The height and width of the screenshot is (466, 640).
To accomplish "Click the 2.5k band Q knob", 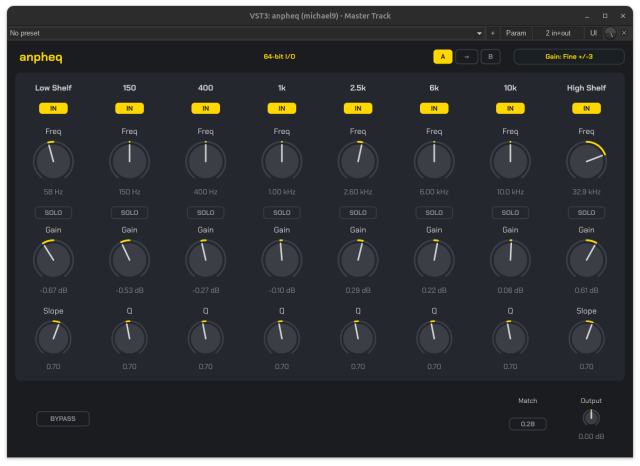I will (358, 338).
